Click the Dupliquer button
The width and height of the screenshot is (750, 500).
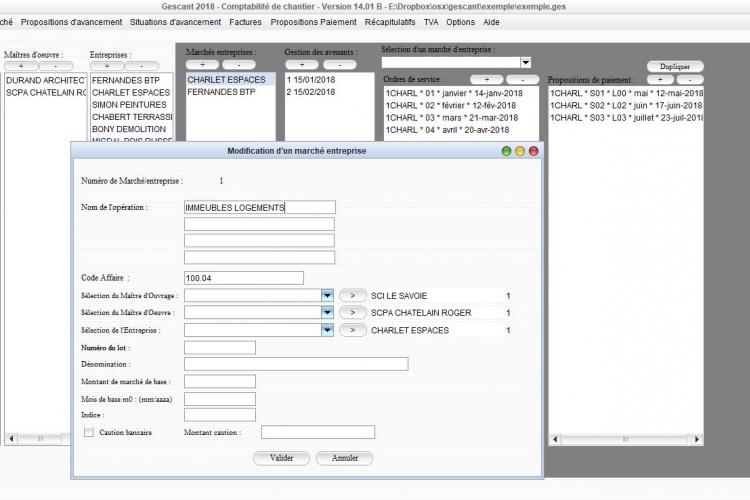(x=675, y=67)
